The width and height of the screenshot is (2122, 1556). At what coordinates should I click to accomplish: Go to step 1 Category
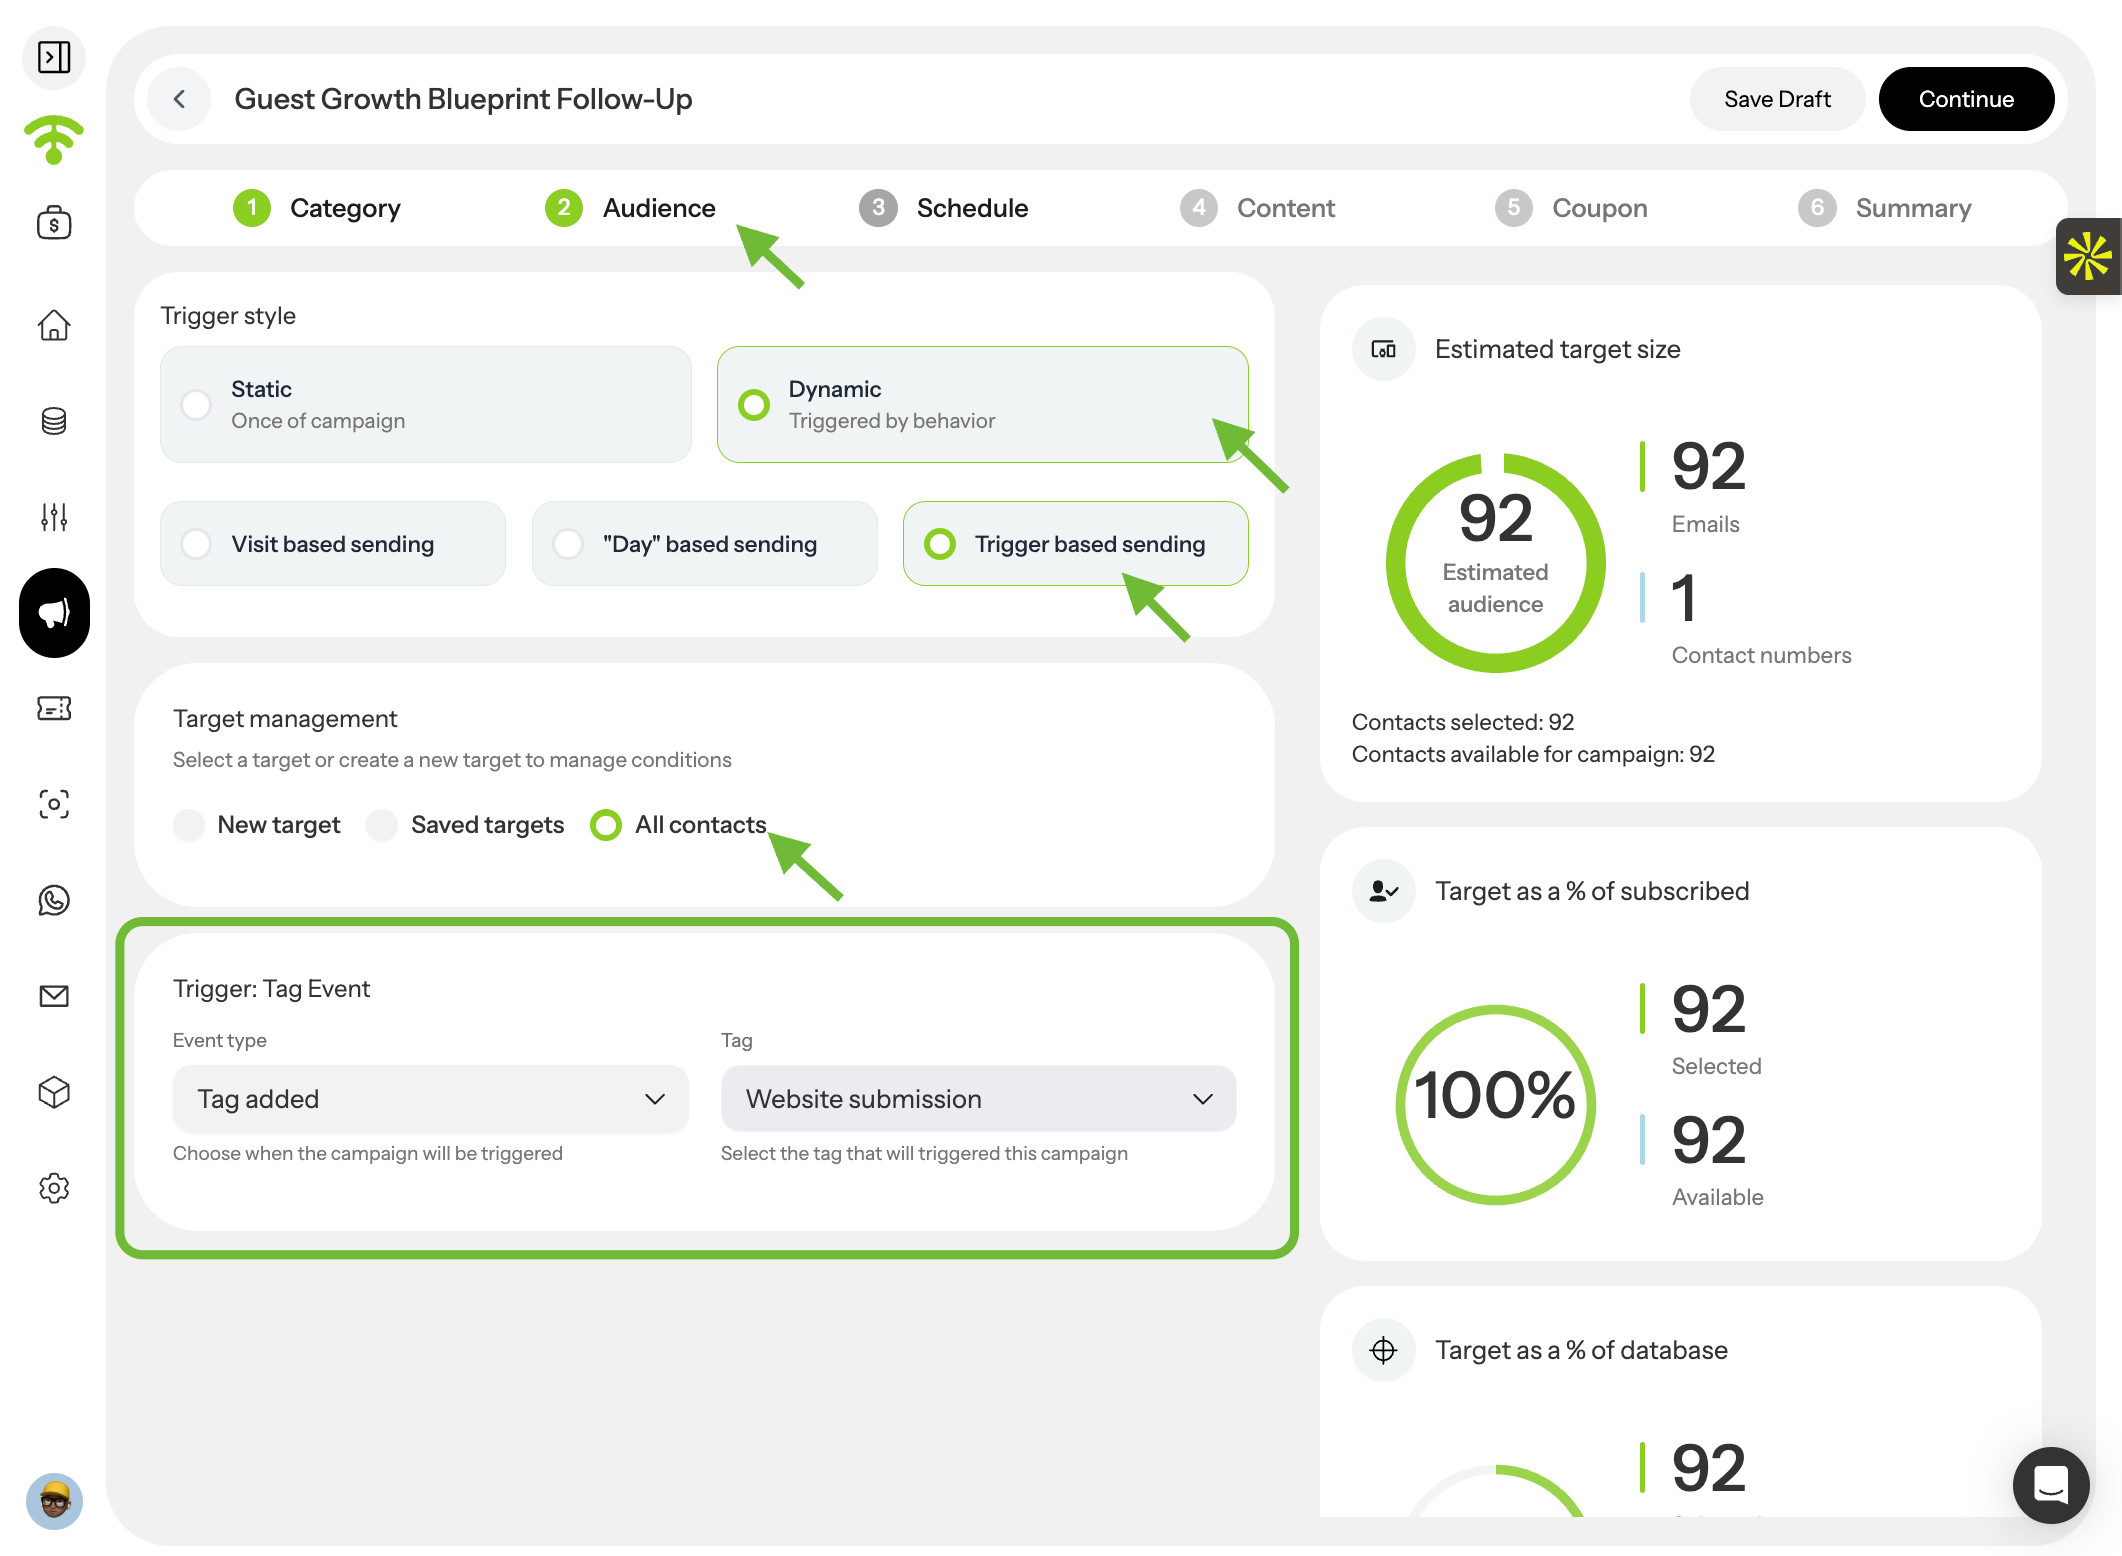pos(317,208)
